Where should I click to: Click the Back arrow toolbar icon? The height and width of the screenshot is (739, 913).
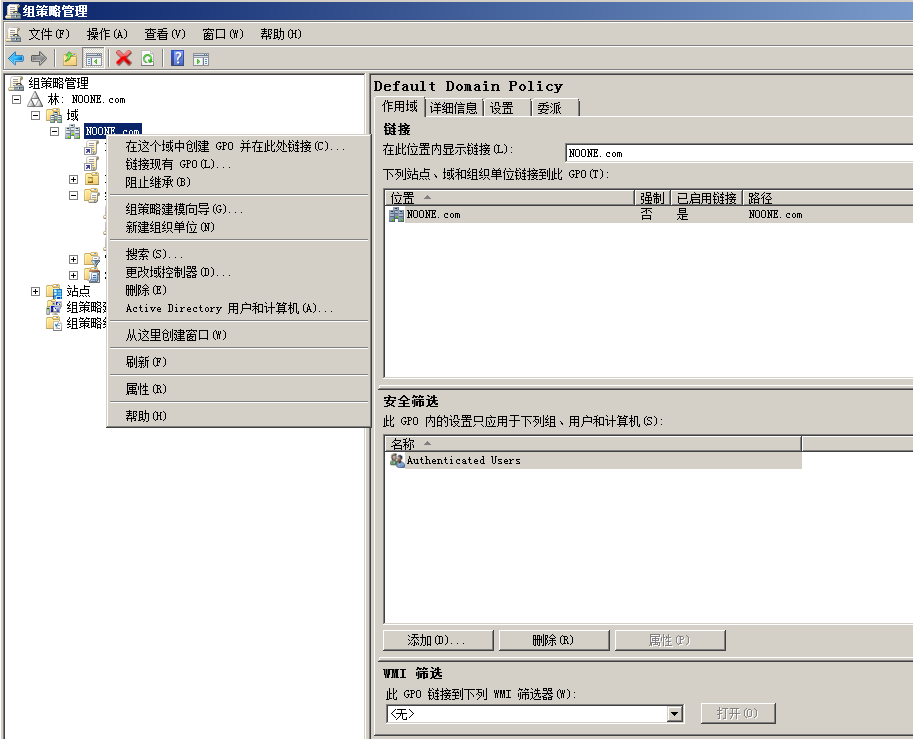click(16, 58)
